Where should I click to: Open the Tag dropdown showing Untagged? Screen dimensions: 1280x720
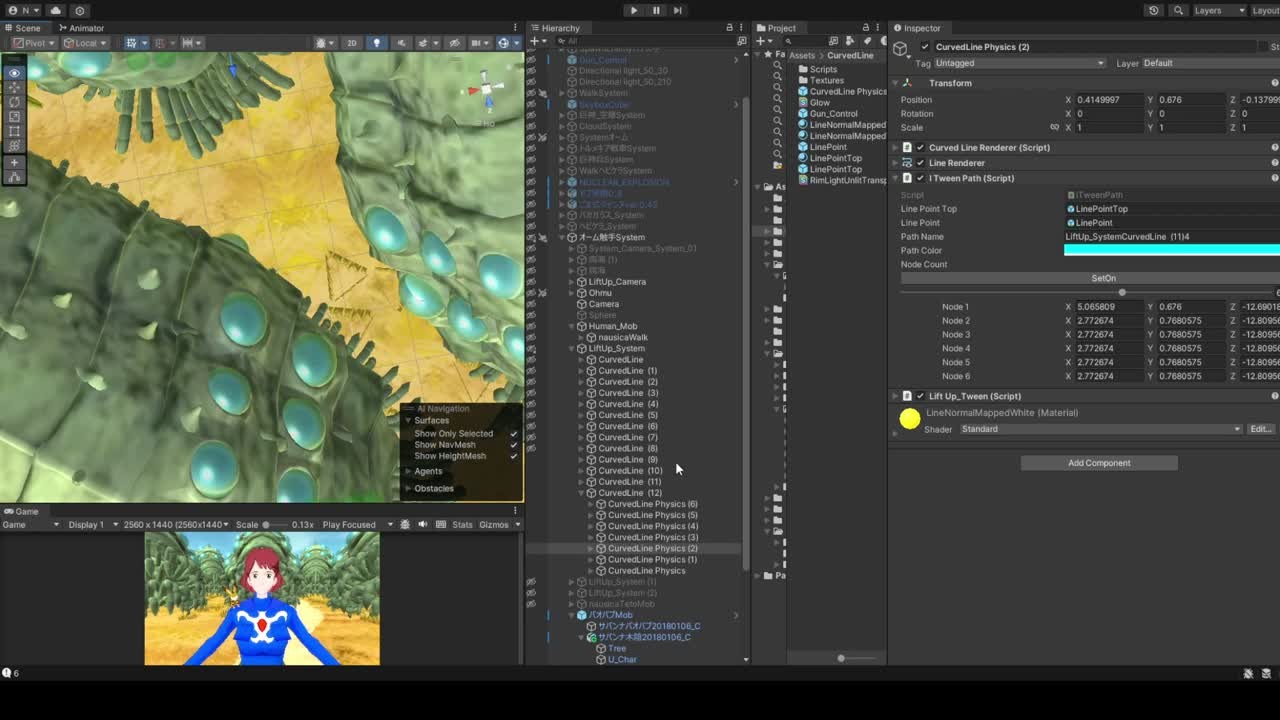pyautogui.click(x=1020, y=63)
